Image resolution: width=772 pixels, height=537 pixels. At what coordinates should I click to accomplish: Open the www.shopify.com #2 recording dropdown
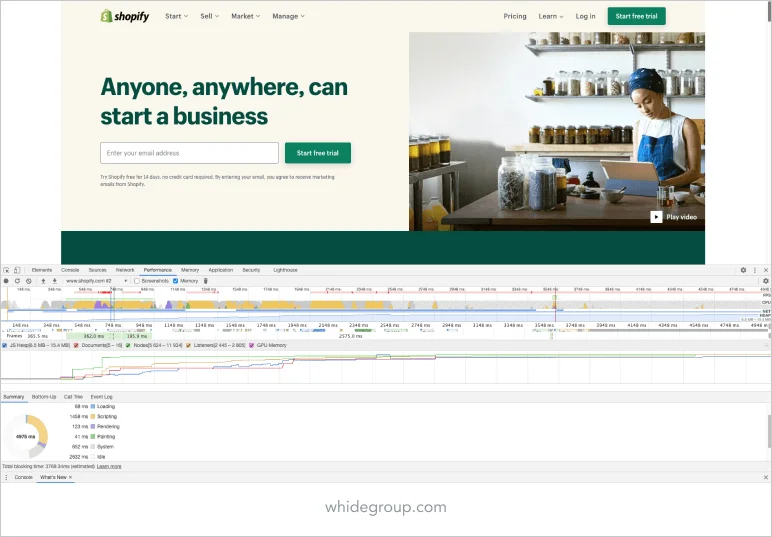coord(96,281)
